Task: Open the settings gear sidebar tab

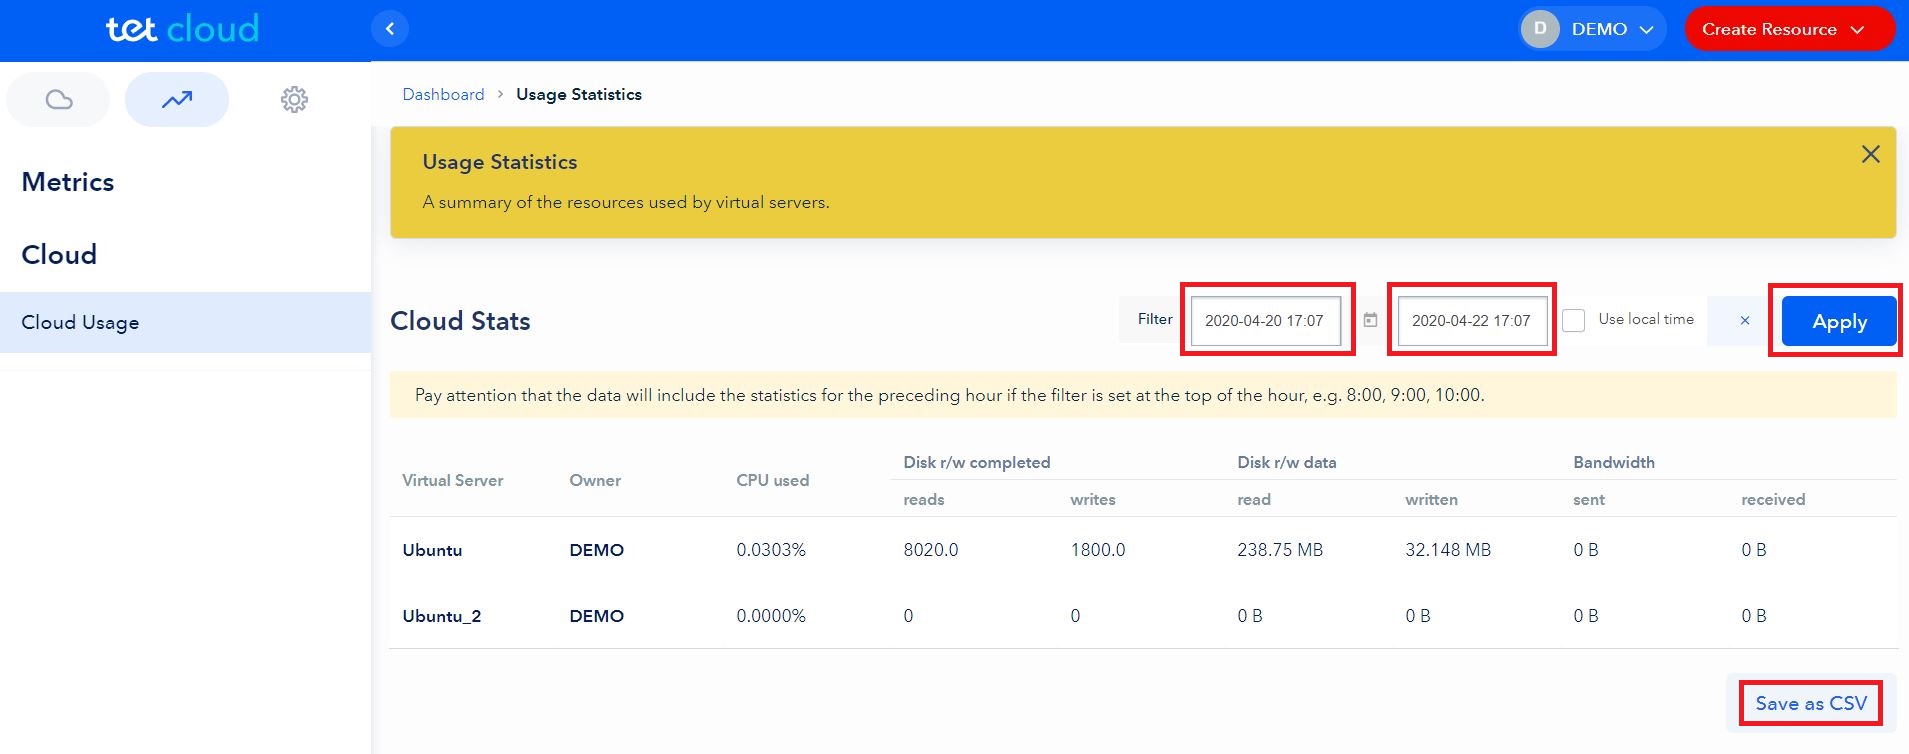Action: point(294,99)
